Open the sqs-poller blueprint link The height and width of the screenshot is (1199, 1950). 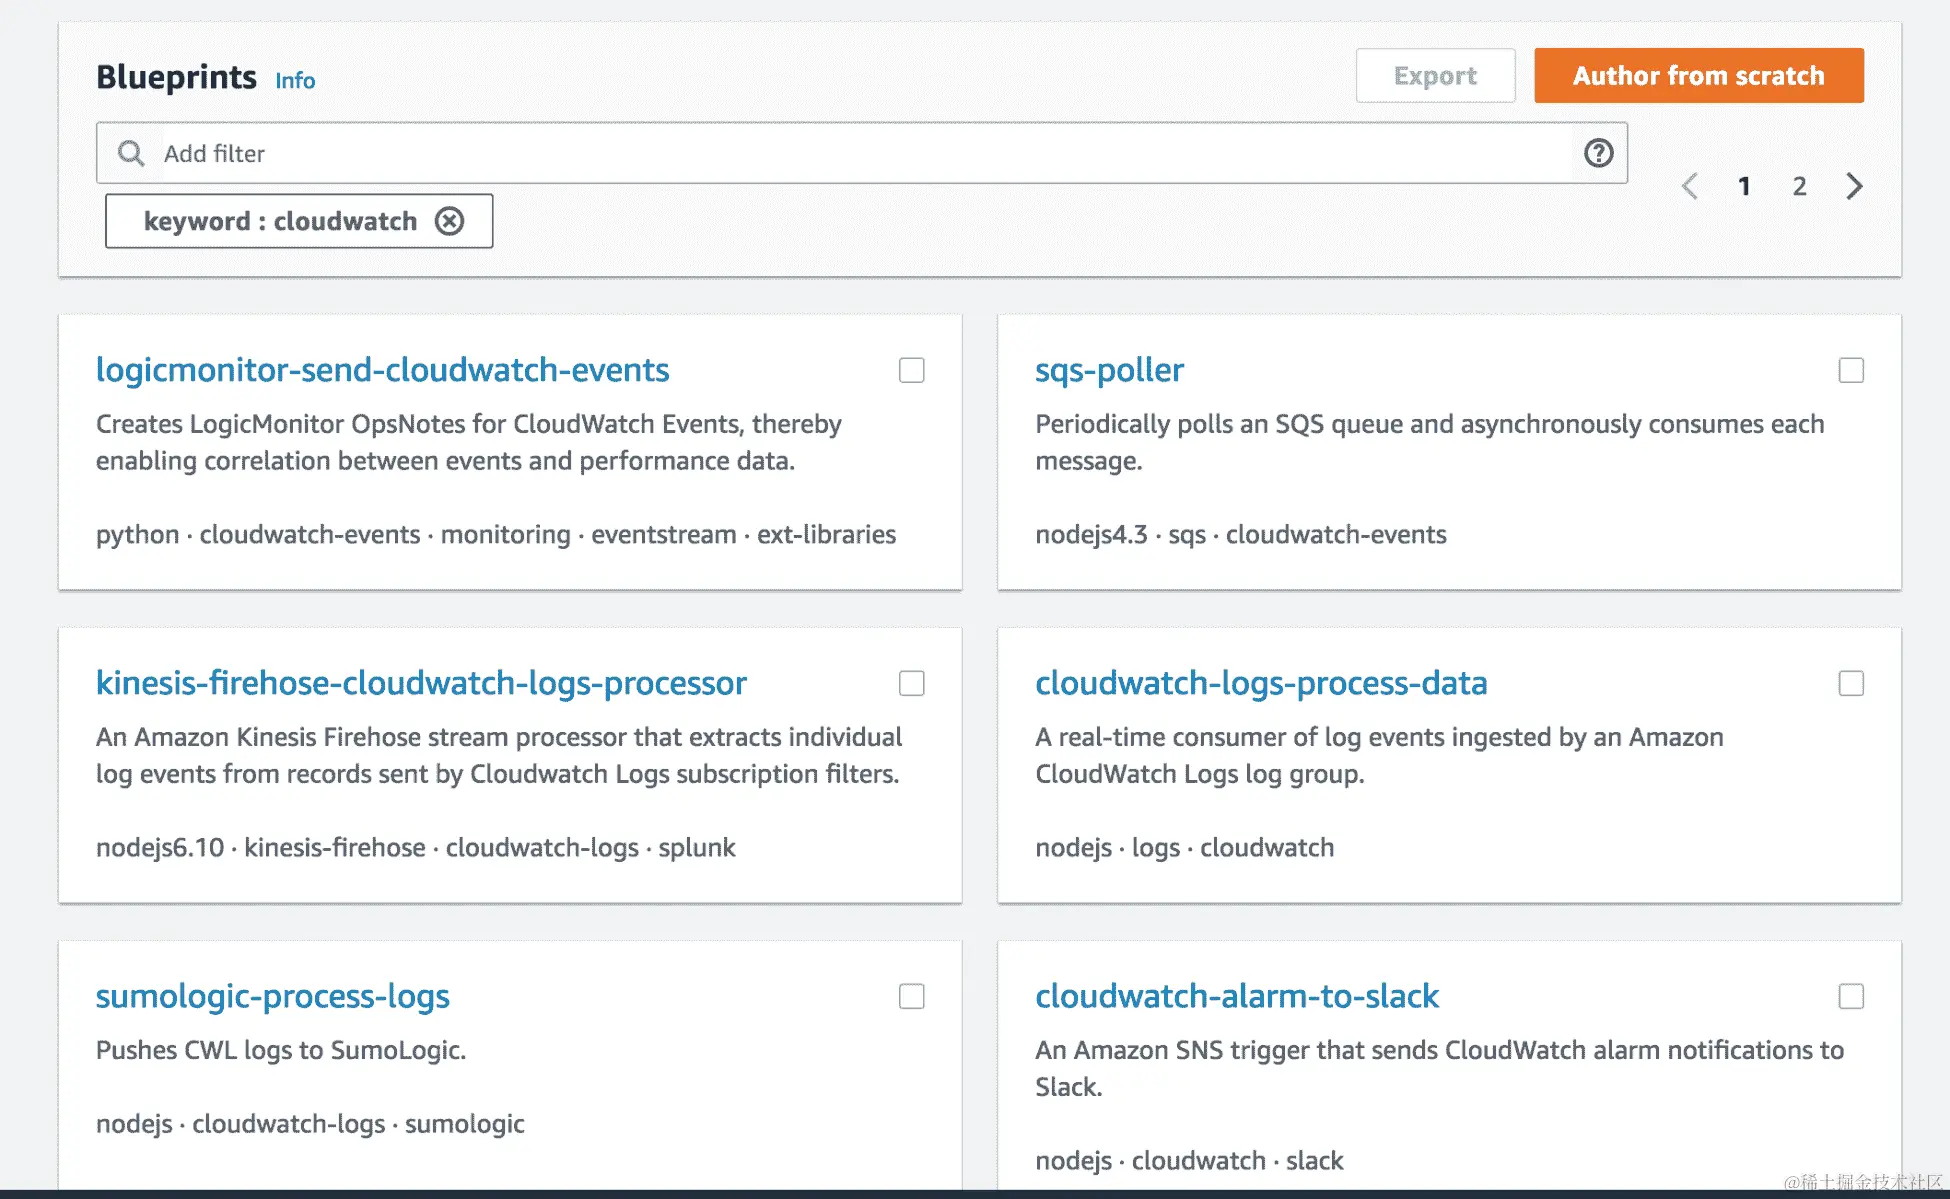coord(1109,370)
